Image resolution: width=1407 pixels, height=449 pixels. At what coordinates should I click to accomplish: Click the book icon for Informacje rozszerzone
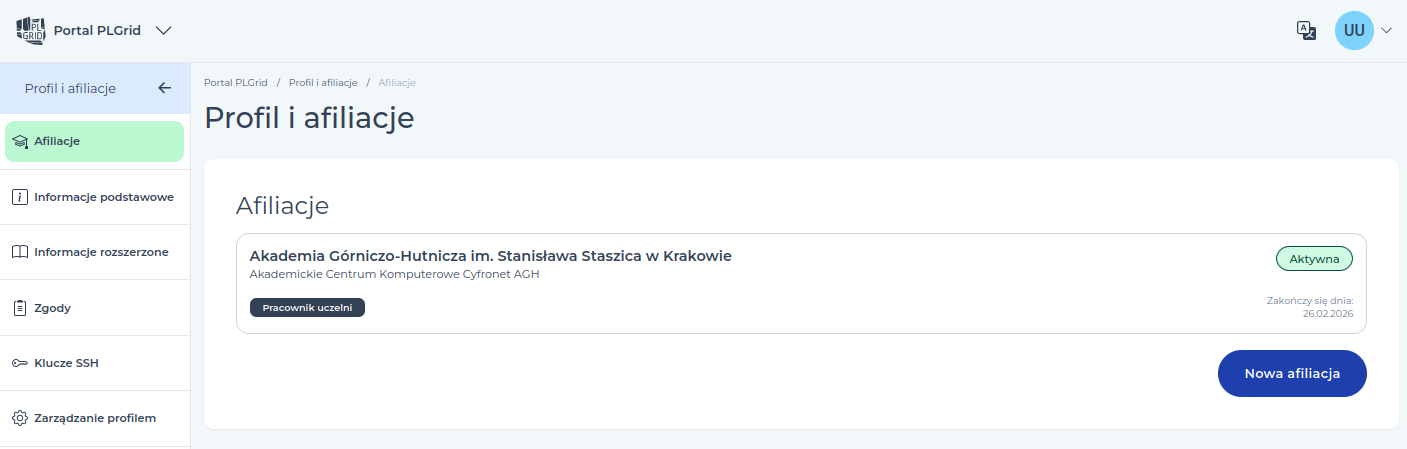click(20, 252)
